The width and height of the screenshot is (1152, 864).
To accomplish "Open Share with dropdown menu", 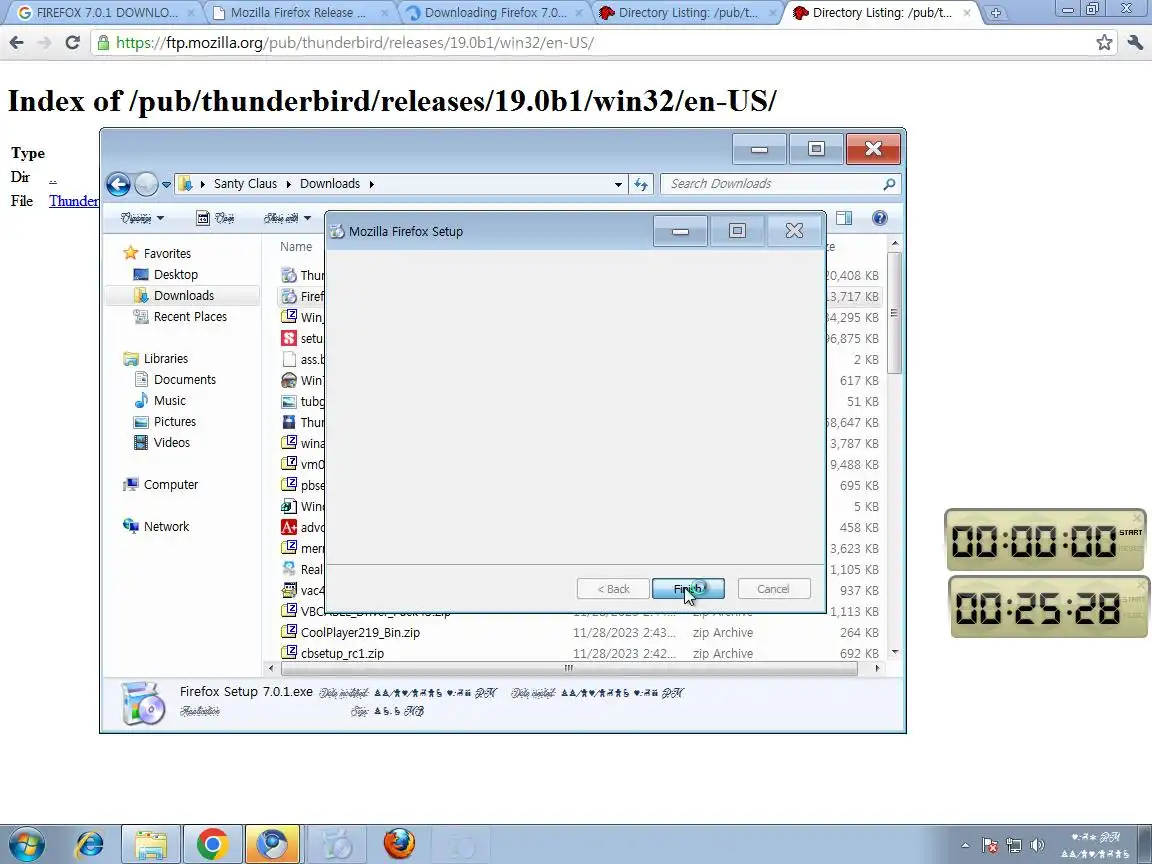I will (x=287, y=218).
